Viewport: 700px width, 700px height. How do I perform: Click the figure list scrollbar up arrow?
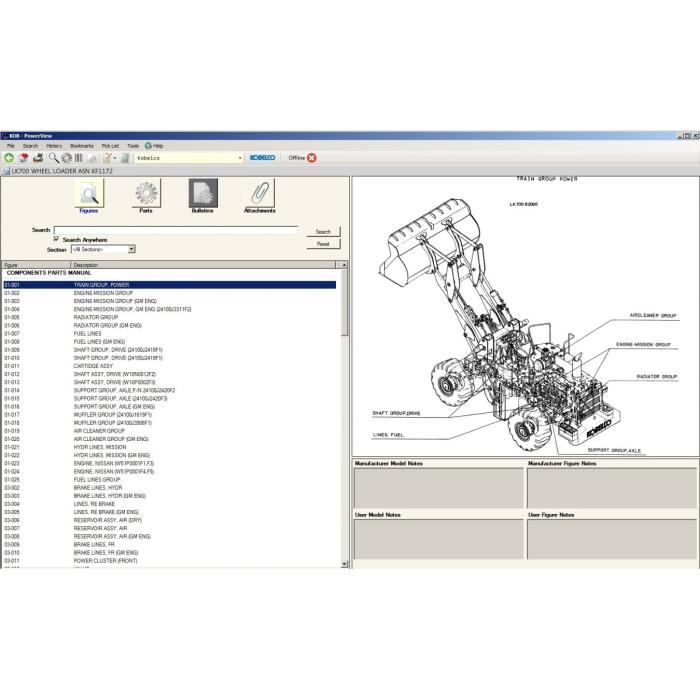[x=344, y=265]
